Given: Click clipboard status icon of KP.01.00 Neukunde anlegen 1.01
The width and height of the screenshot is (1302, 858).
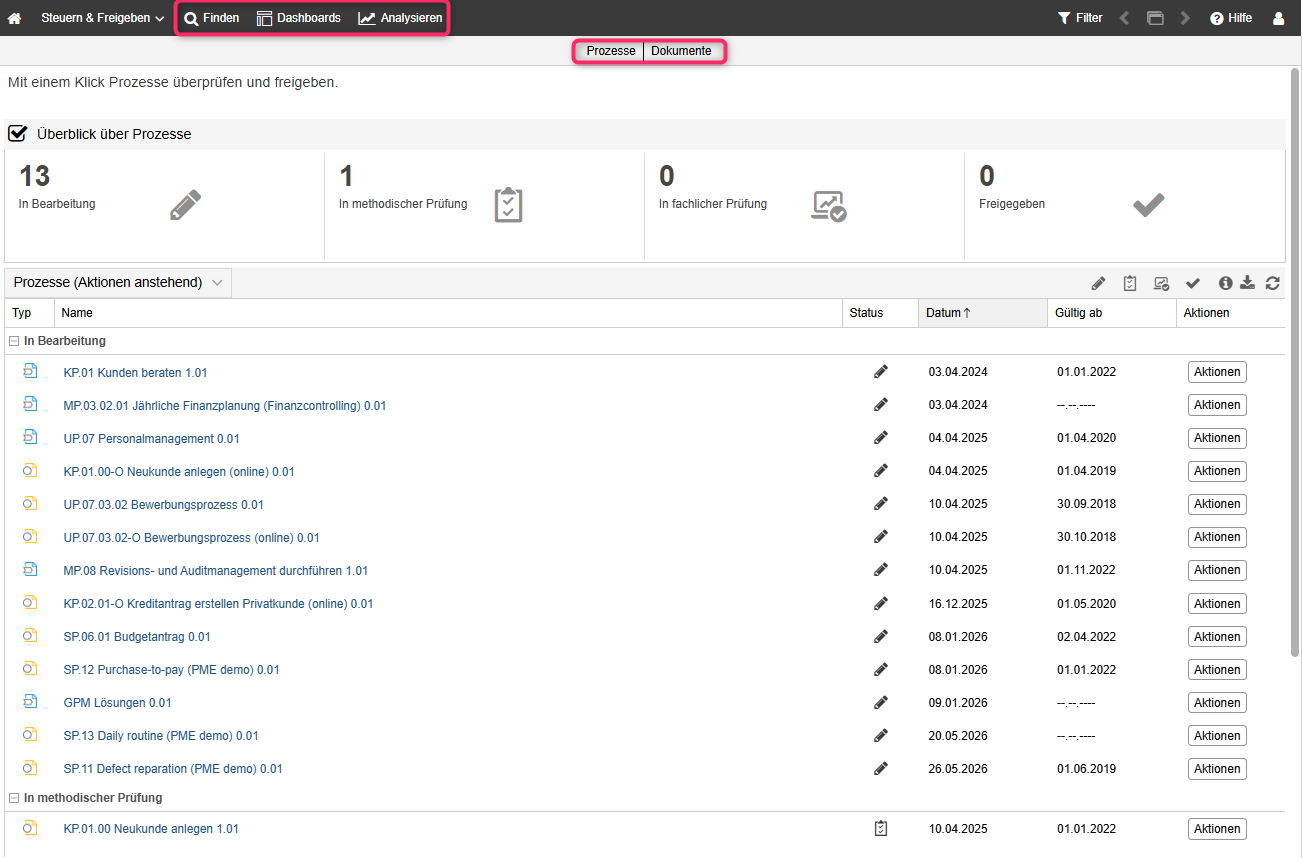Looking at the screenshot, I should (880, 828).
